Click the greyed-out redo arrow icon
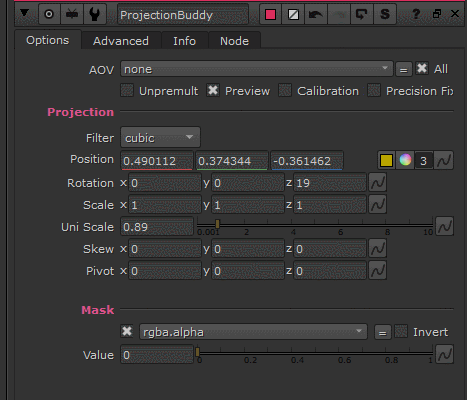The height and width of the screenshot is (400, 467). (x=339, y=14)
